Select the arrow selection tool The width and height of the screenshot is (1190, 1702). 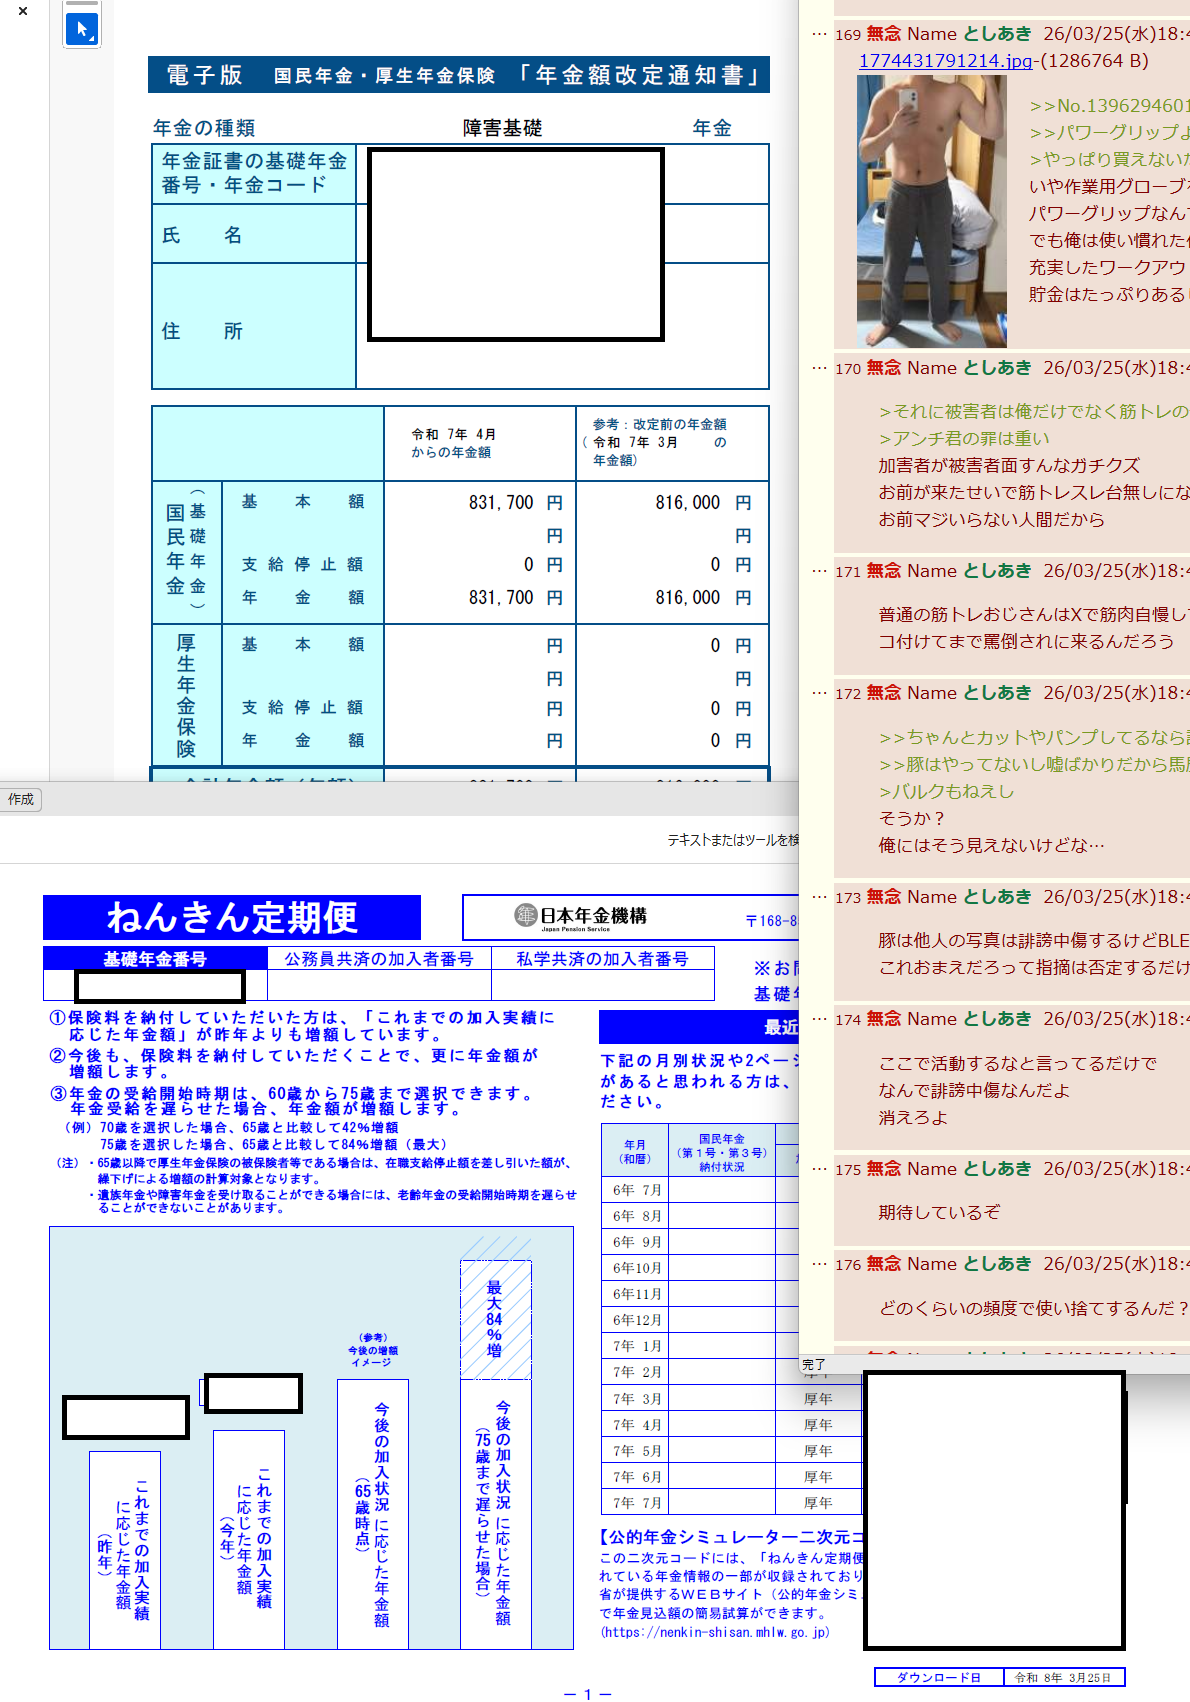[81, 29]
